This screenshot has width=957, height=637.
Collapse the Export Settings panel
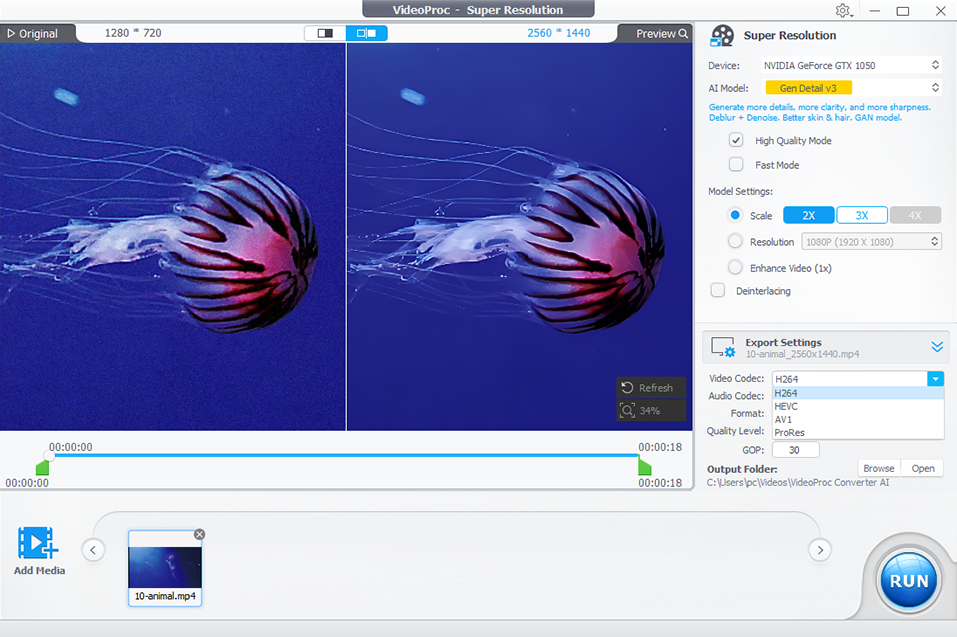[937, 347]
